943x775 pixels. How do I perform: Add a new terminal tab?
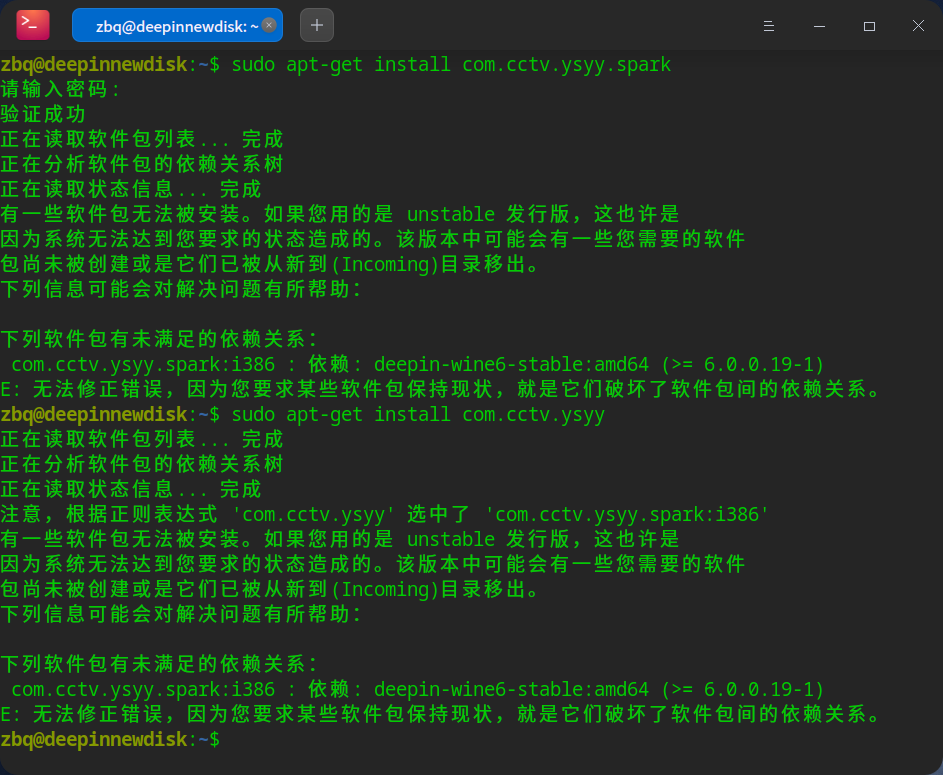point(317,25)
